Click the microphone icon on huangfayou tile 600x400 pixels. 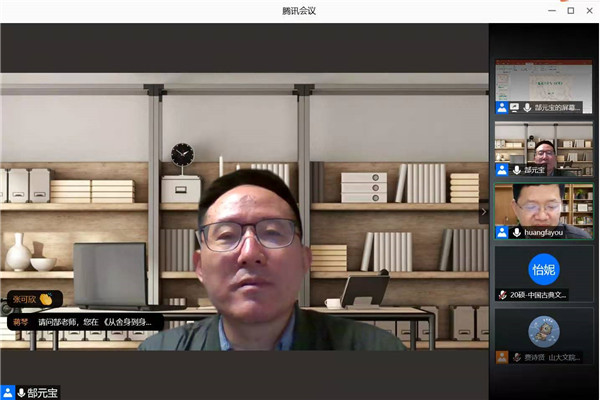click(516, 232)
